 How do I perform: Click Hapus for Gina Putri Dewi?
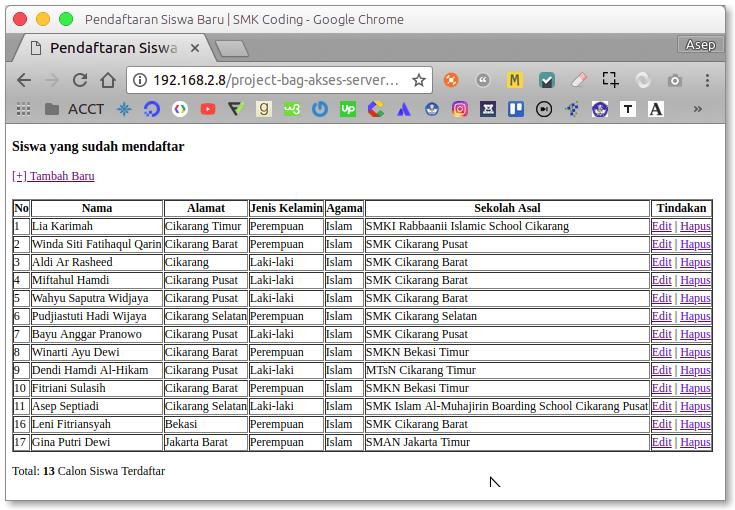[x=695, y=442]
